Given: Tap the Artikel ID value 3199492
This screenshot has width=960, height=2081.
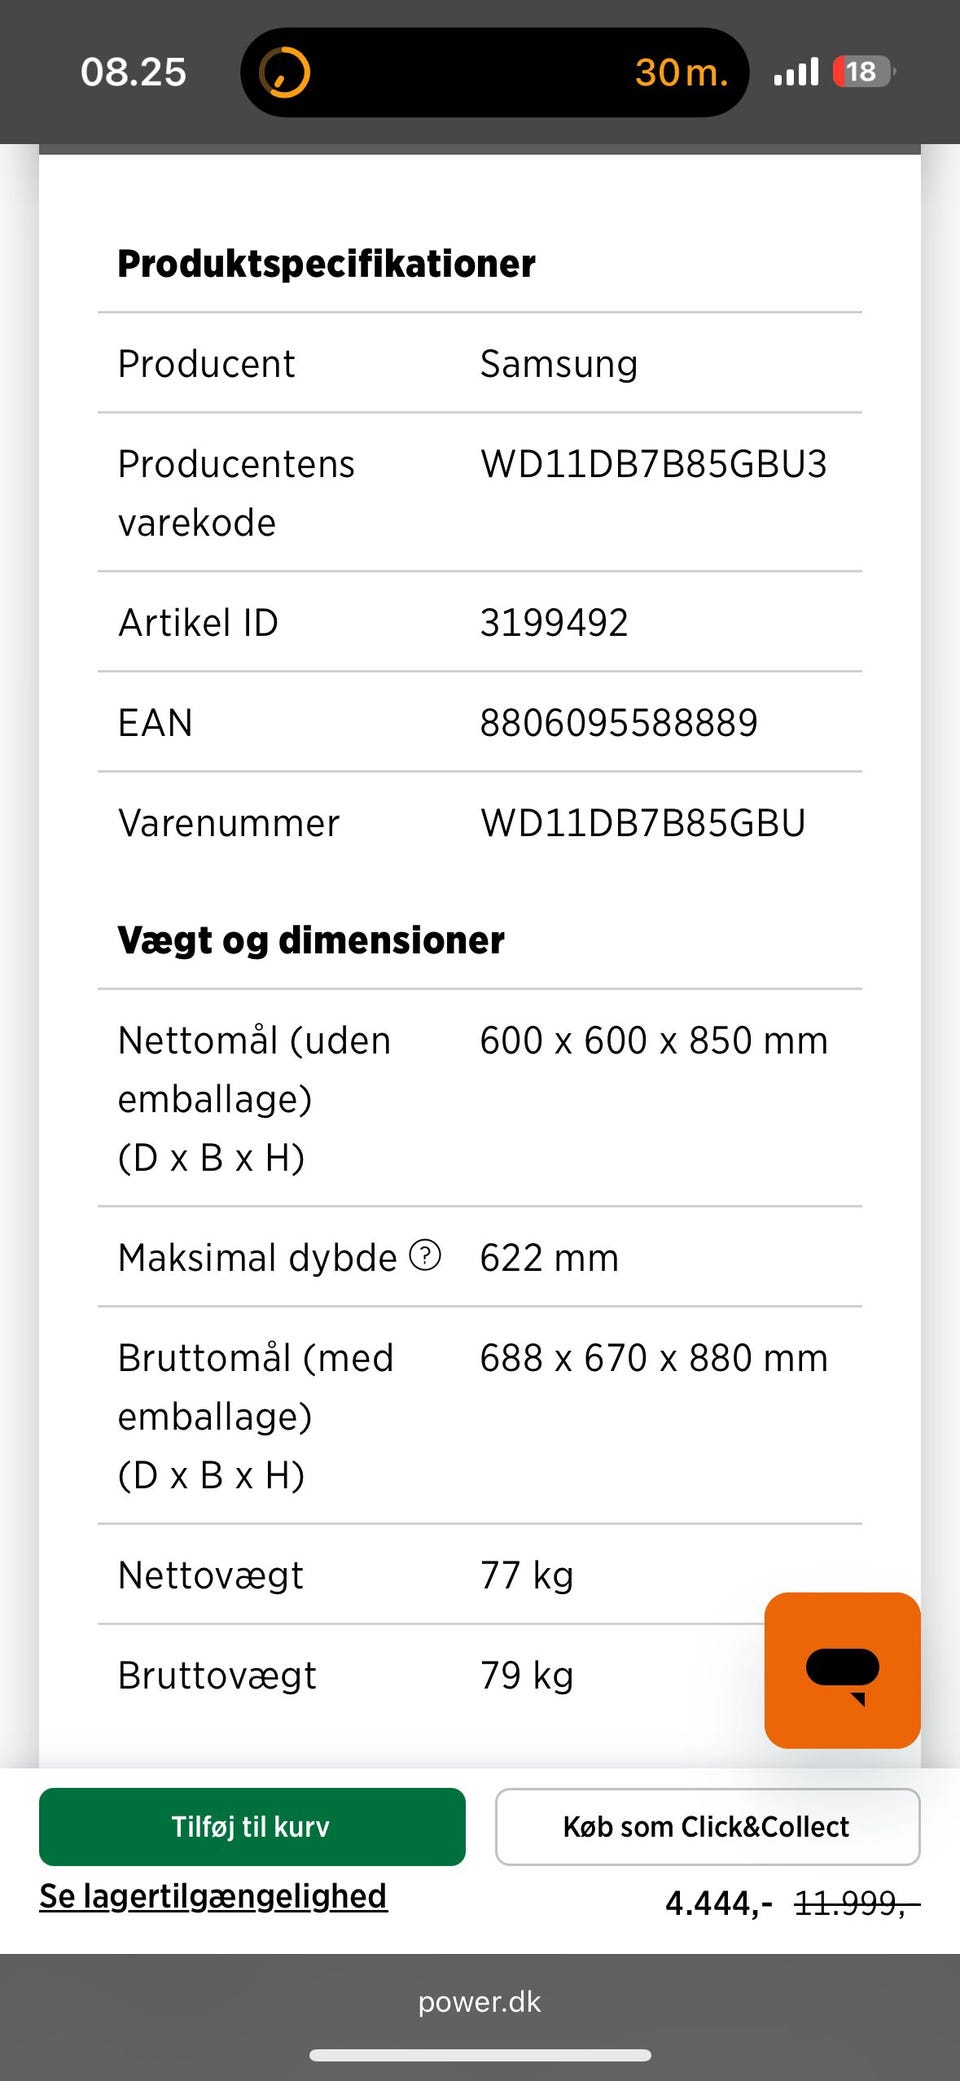Looking at the screenshot, I should tap(554, 623).
